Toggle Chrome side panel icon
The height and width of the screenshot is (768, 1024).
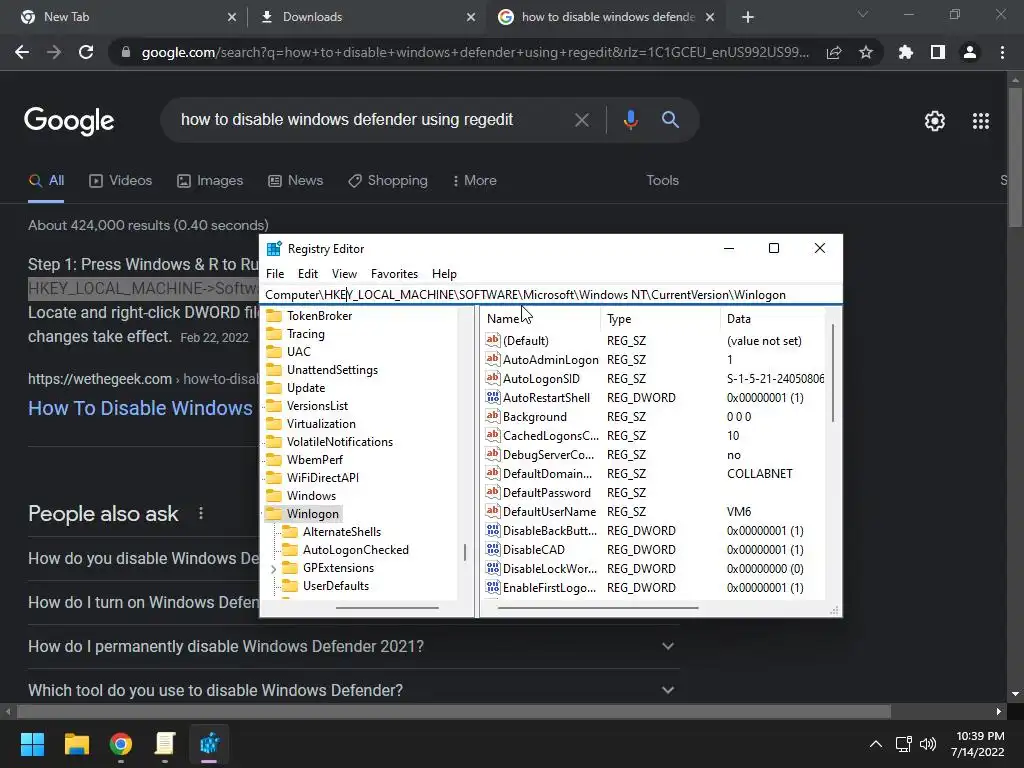pyautogui.click(x=938, y=52)
